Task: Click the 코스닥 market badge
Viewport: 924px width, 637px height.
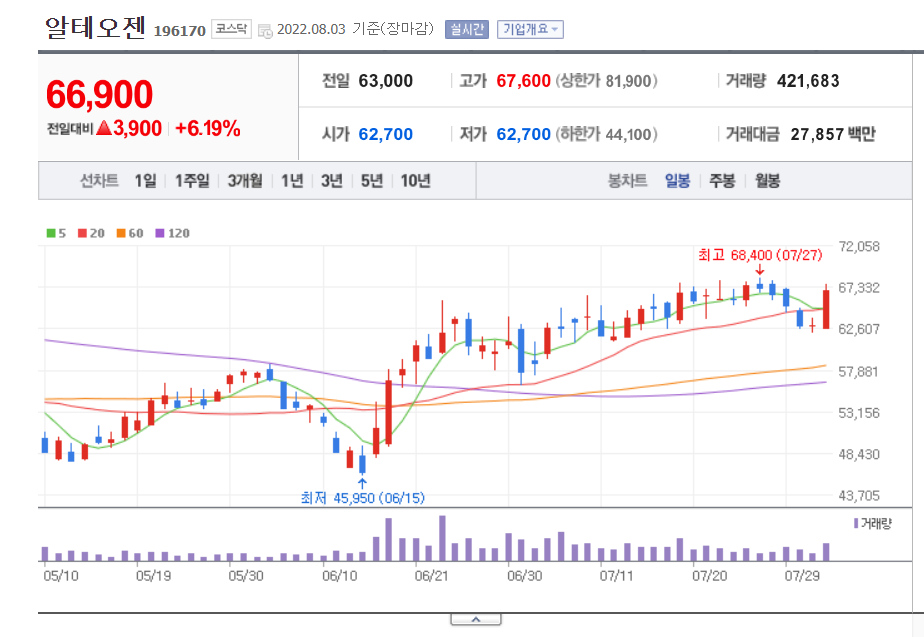Action: 231,29
